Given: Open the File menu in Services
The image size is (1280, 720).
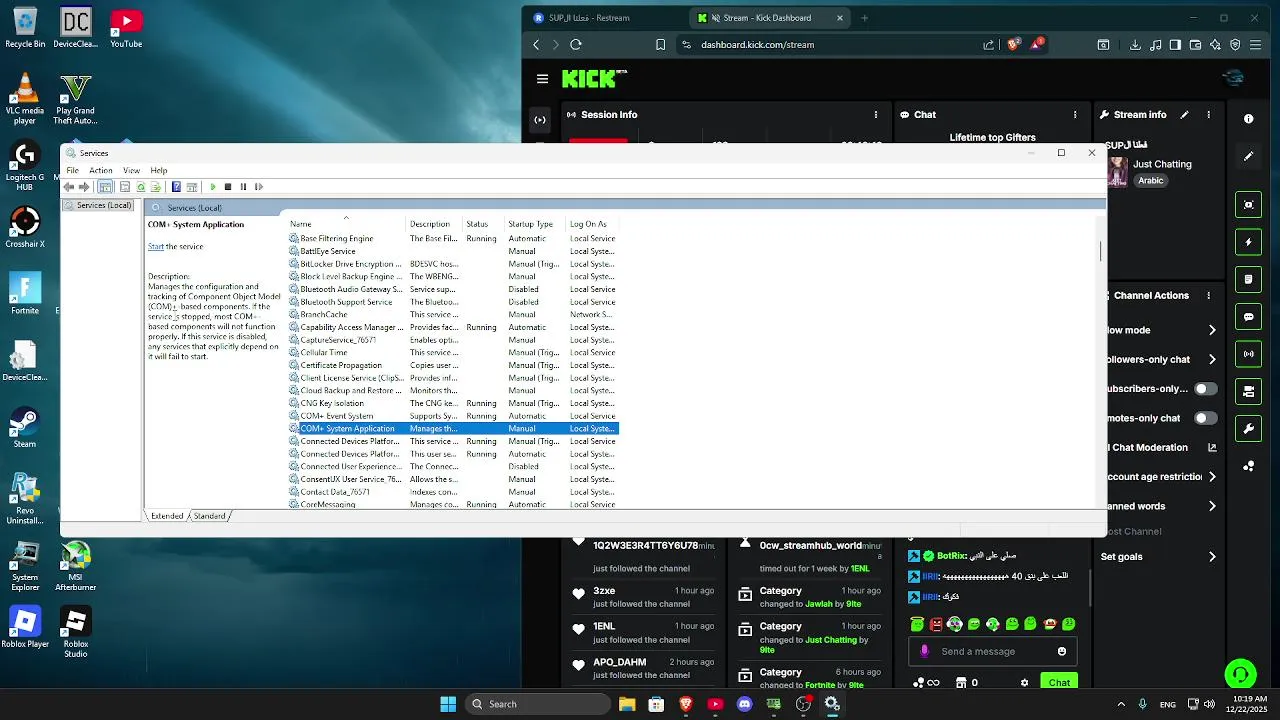Looking at the screenshot, I should 73,170.
